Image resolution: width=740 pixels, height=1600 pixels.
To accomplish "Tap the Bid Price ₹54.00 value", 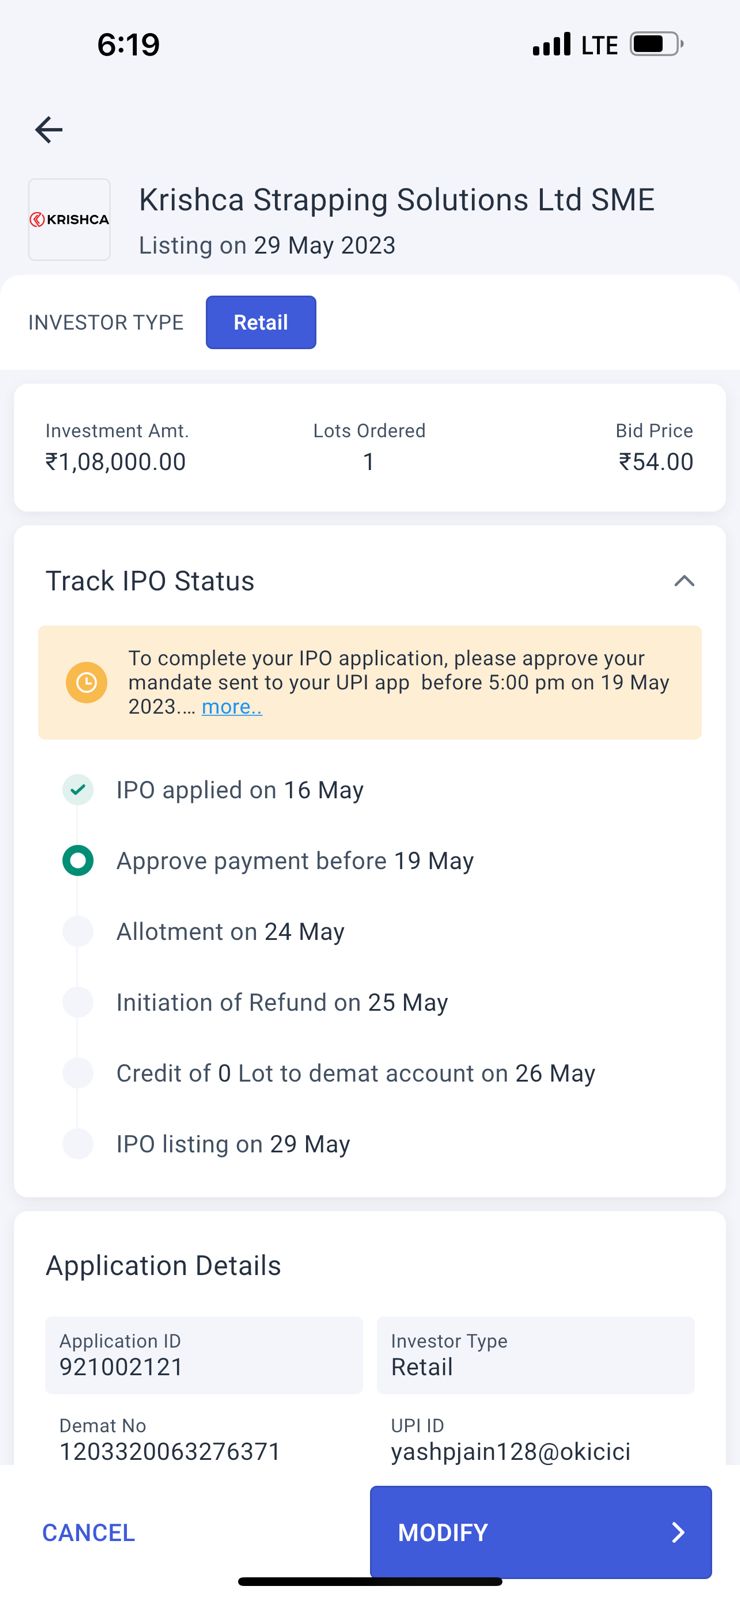I will [655, 461].
